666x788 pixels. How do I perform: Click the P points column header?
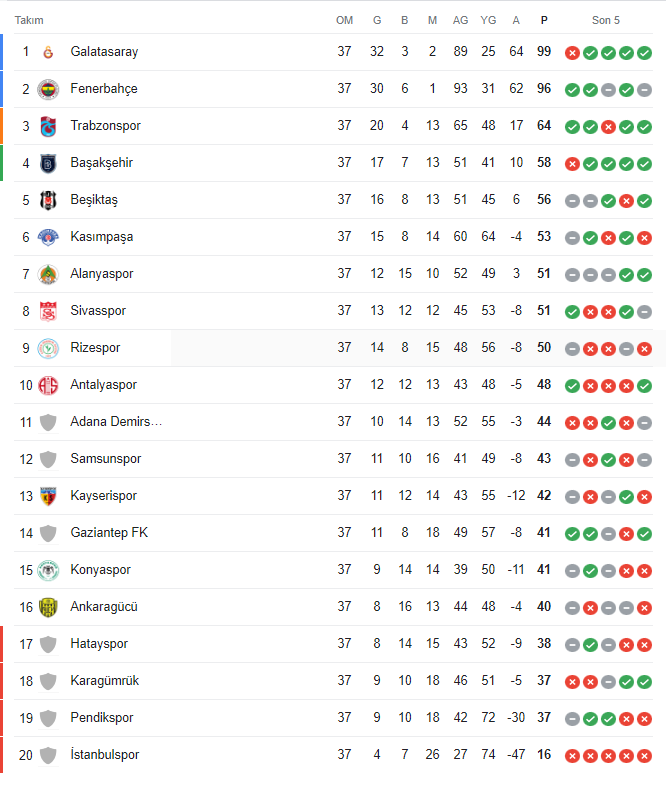[x=544, y=20]
